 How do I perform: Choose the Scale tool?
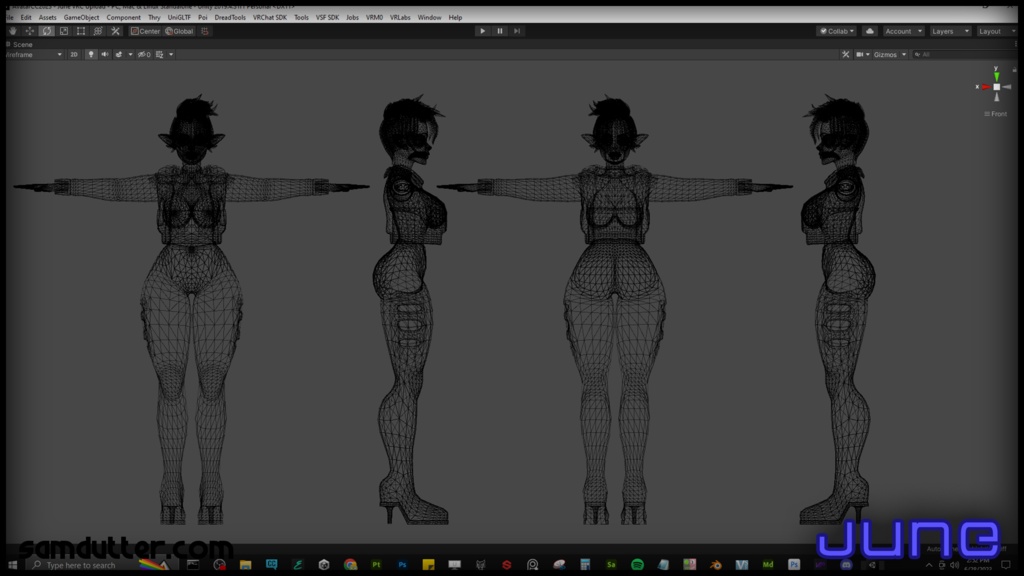[x=64, y=31]
